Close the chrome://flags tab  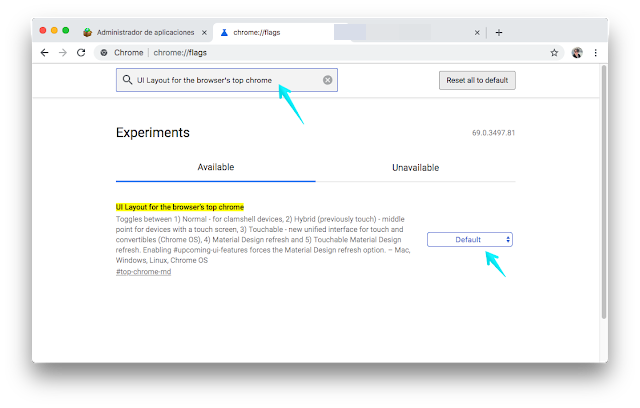pyautogui.click(x=476, y=32)
